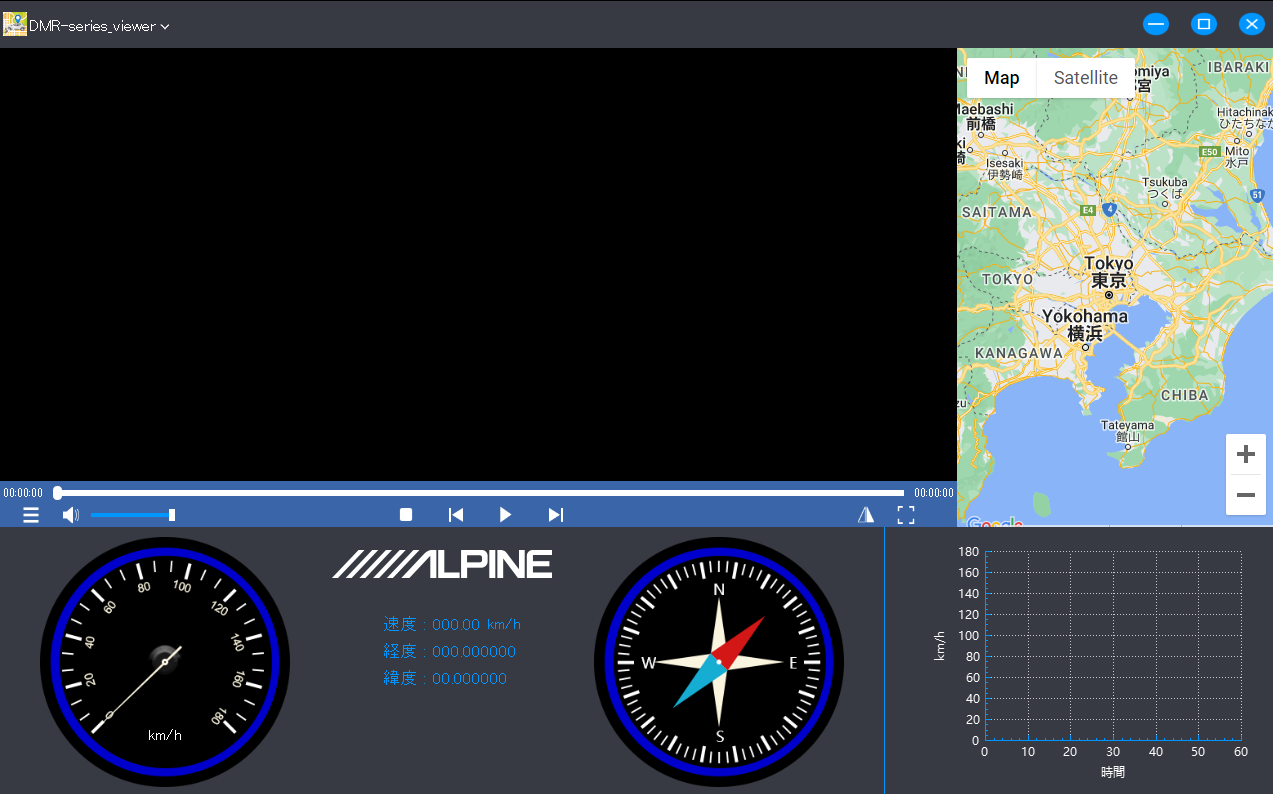Mute the speaker volume icon
The width and height of the screenshot is (1273, 794).
[x=70, y=515]
